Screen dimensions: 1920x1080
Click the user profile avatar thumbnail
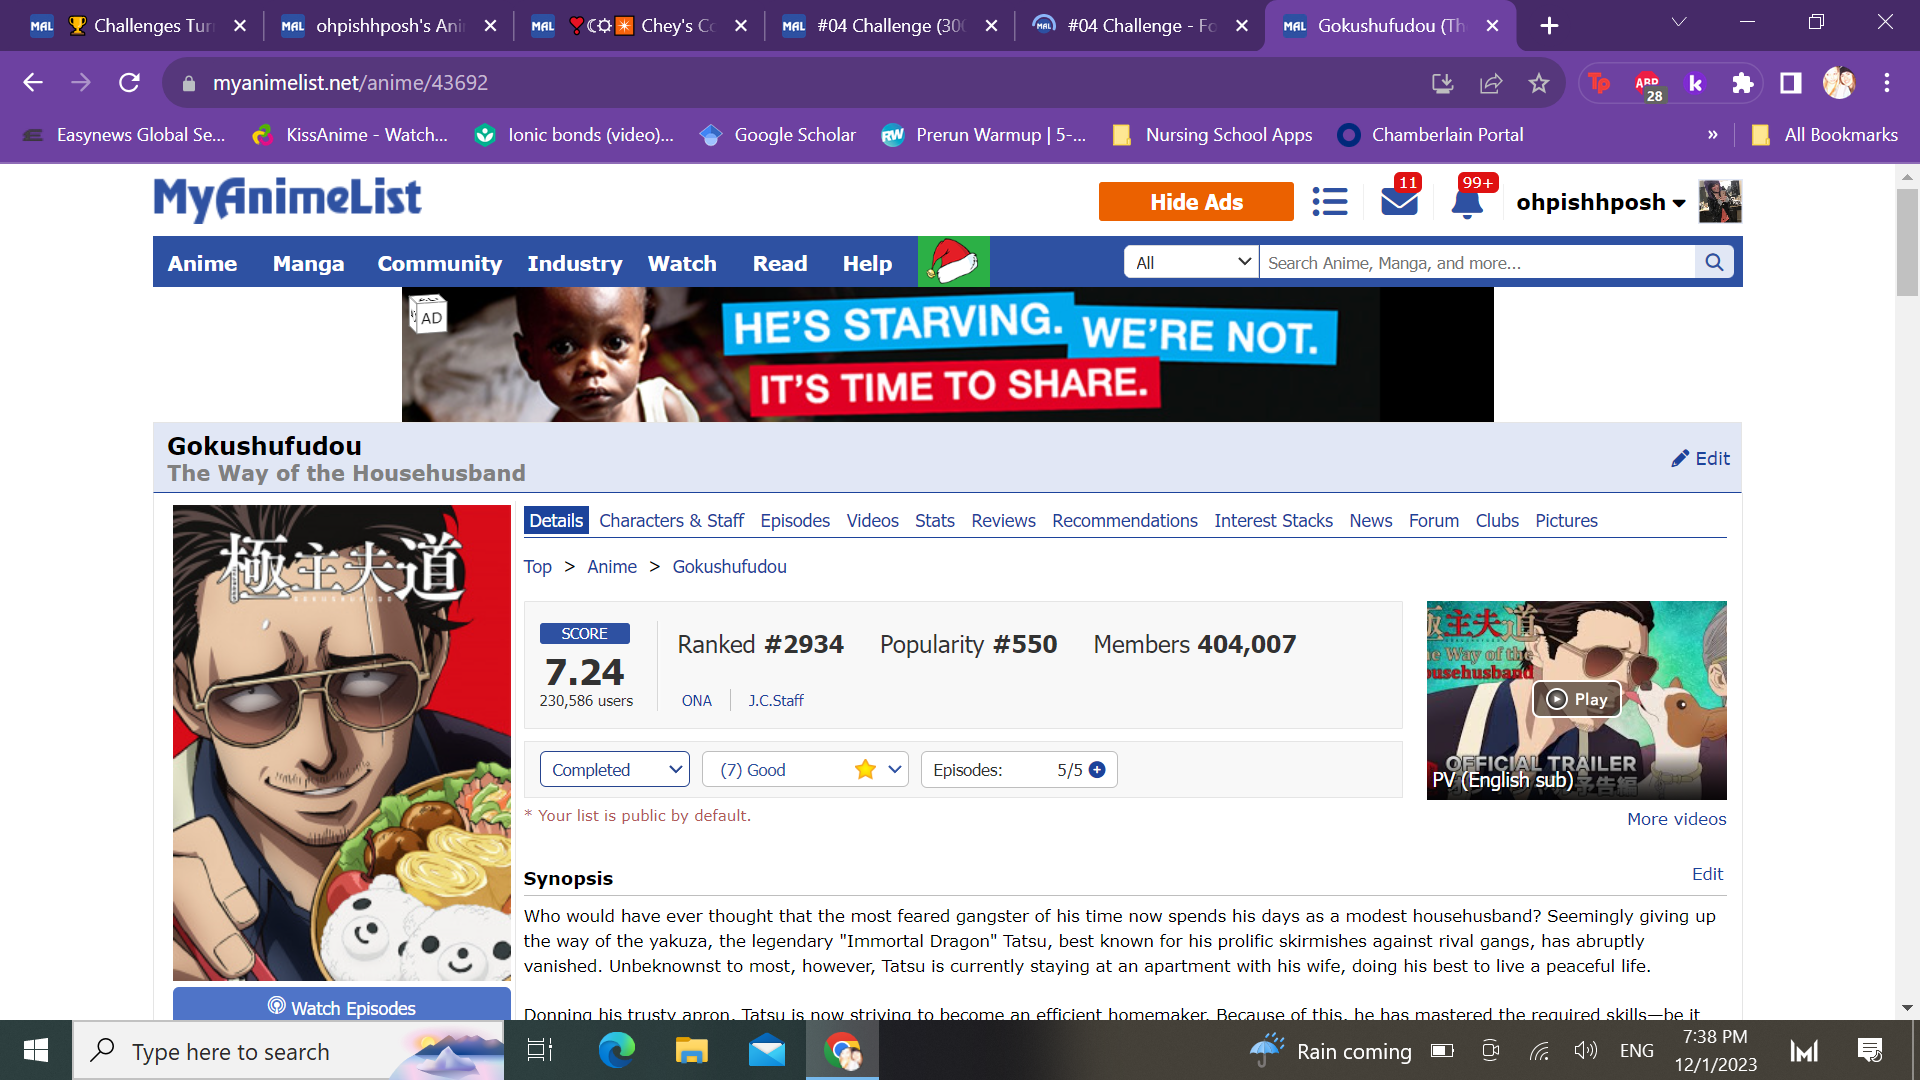pyautogui.click(x=1720, y=202)
